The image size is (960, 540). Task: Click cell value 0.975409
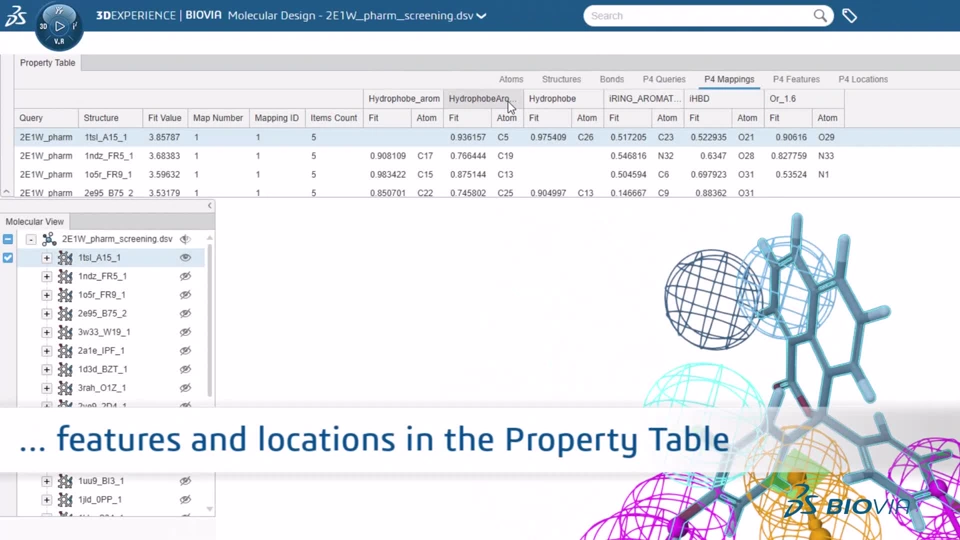(x=548, y=137)
